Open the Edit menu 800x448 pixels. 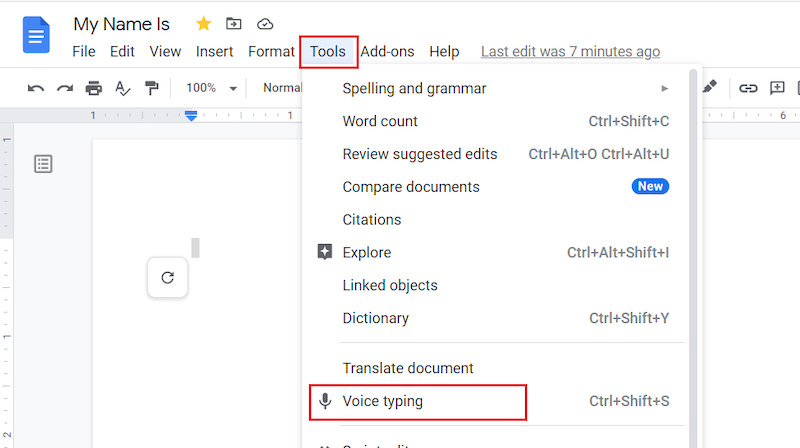(122, 52)
